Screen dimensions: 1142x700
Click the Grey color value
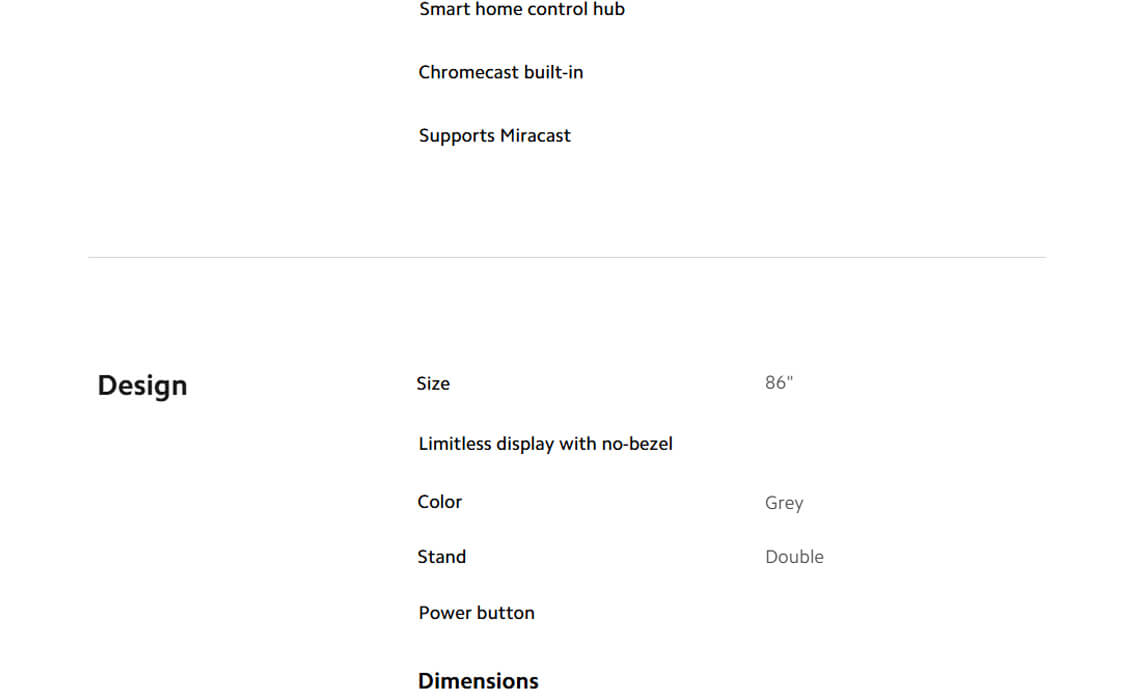[x=783, y=503]
